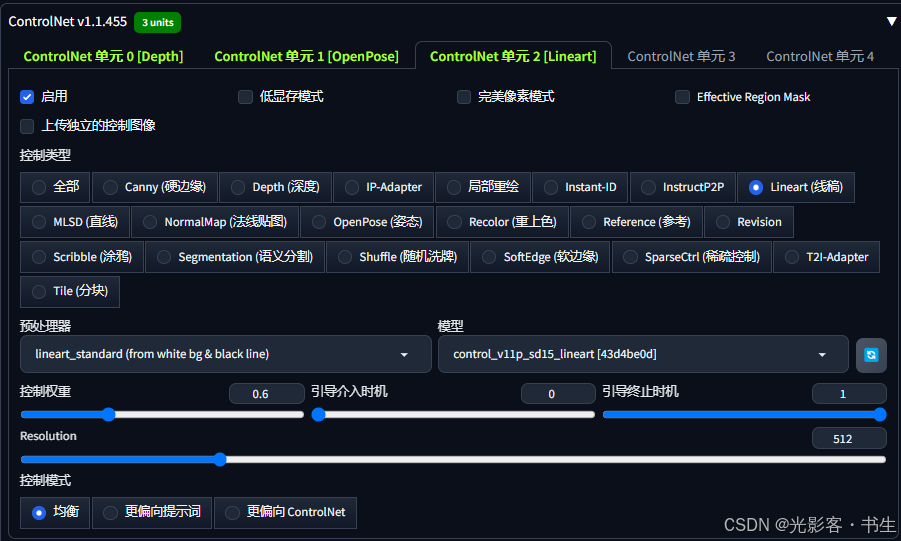Select the 全部 control type
Image resolution: width=901 pixels, height=541 pixels.
55,187
